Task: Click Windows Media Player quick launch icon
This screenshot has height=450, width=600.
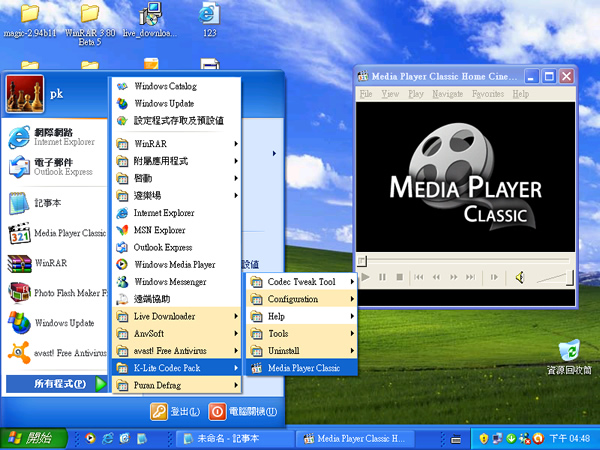Action: pyautogui.click(x=90, y=438)
